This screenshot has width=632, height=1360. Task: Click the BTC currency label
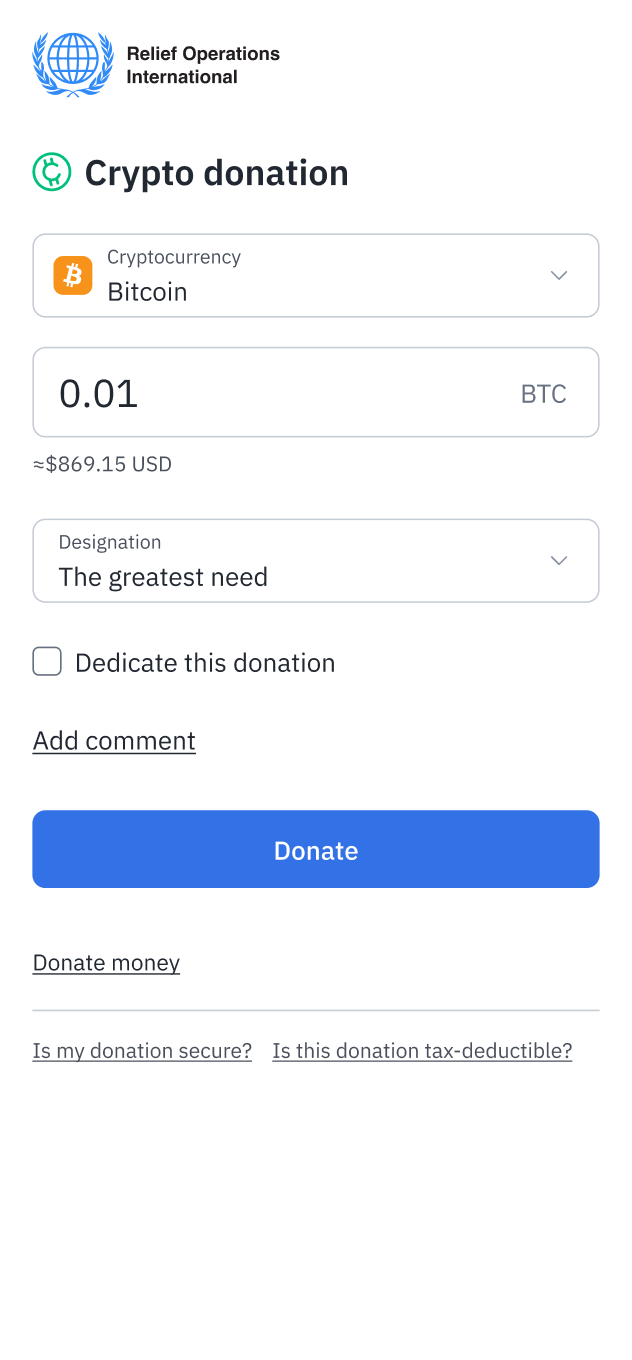tap(543, 393)
